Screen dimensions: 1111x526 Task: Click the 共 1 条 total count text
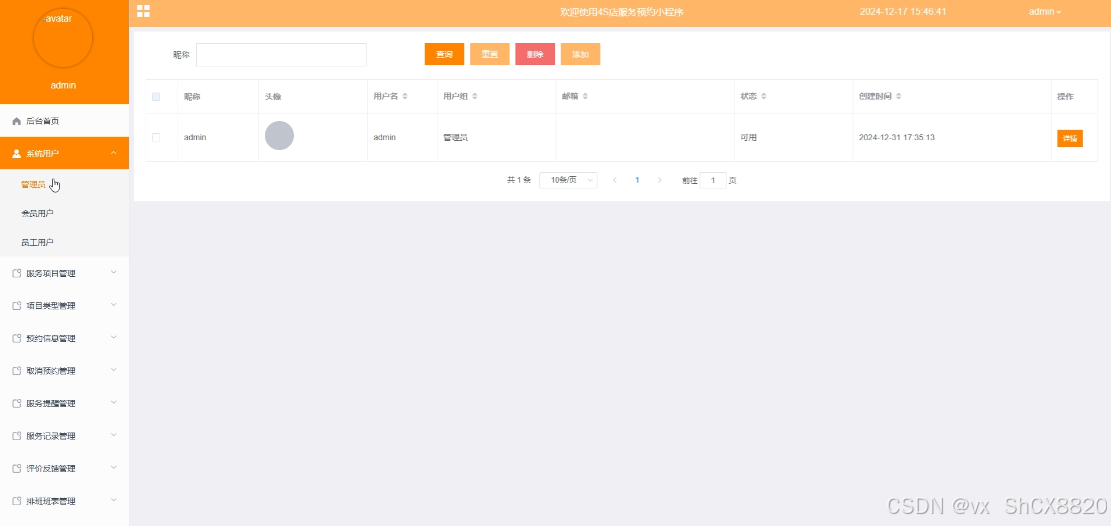(519, 180)
